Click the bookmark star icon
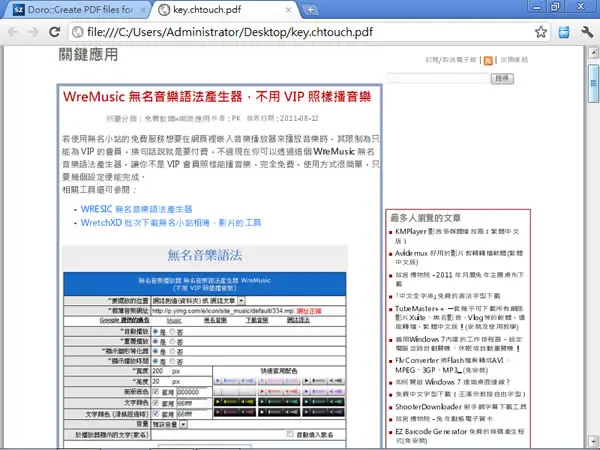600x450 pixels. tap(540, 32)
